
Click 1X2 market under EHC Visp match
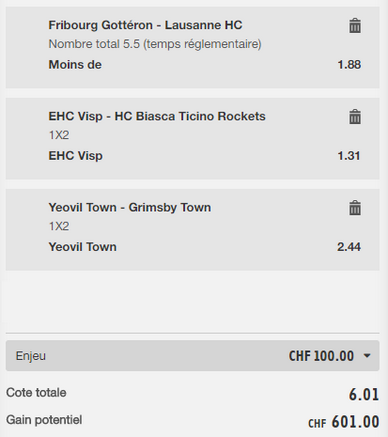tap(59, 135)
